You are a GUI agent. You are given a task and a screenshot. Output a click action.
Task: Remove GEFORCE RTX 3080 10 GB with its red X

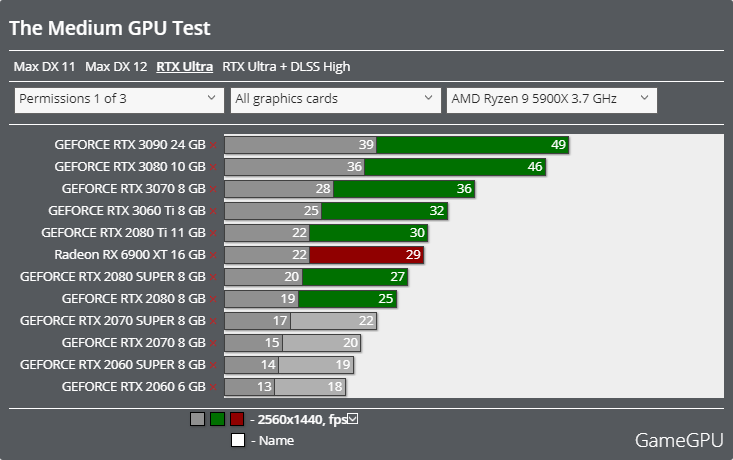pyautogui.click(x=213, y=167)
